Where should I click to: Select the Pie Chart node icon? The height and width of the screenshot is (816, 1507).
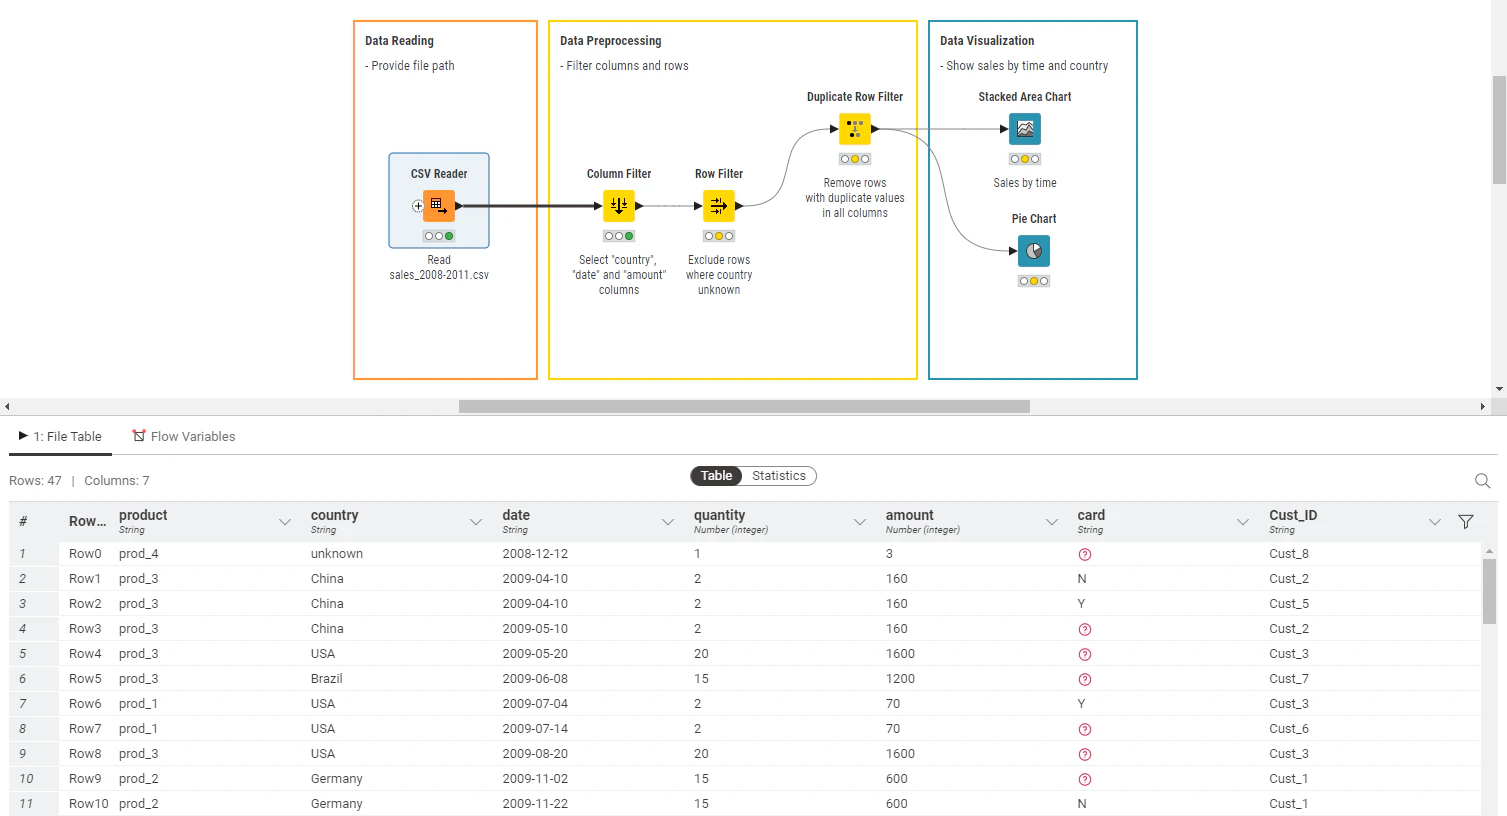(x=1033, y=251)
